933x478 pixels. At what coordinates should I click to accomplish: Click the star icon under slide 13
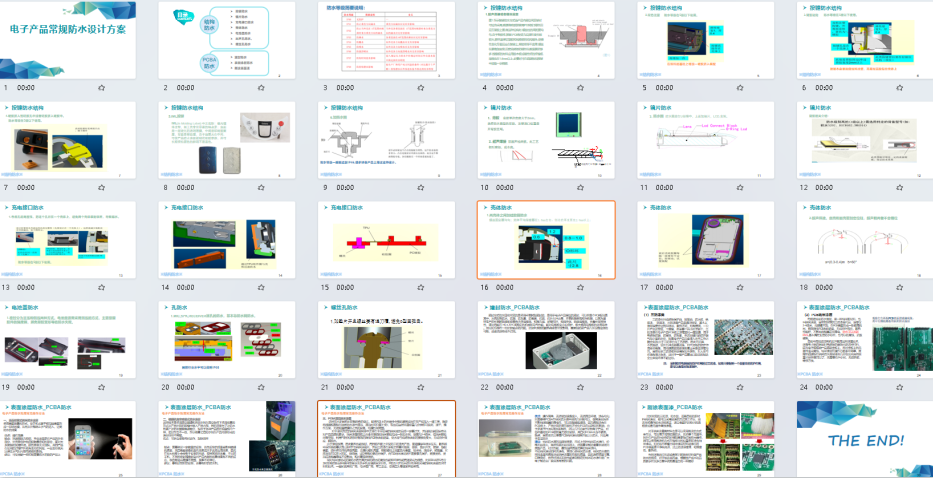click(102, 288)
